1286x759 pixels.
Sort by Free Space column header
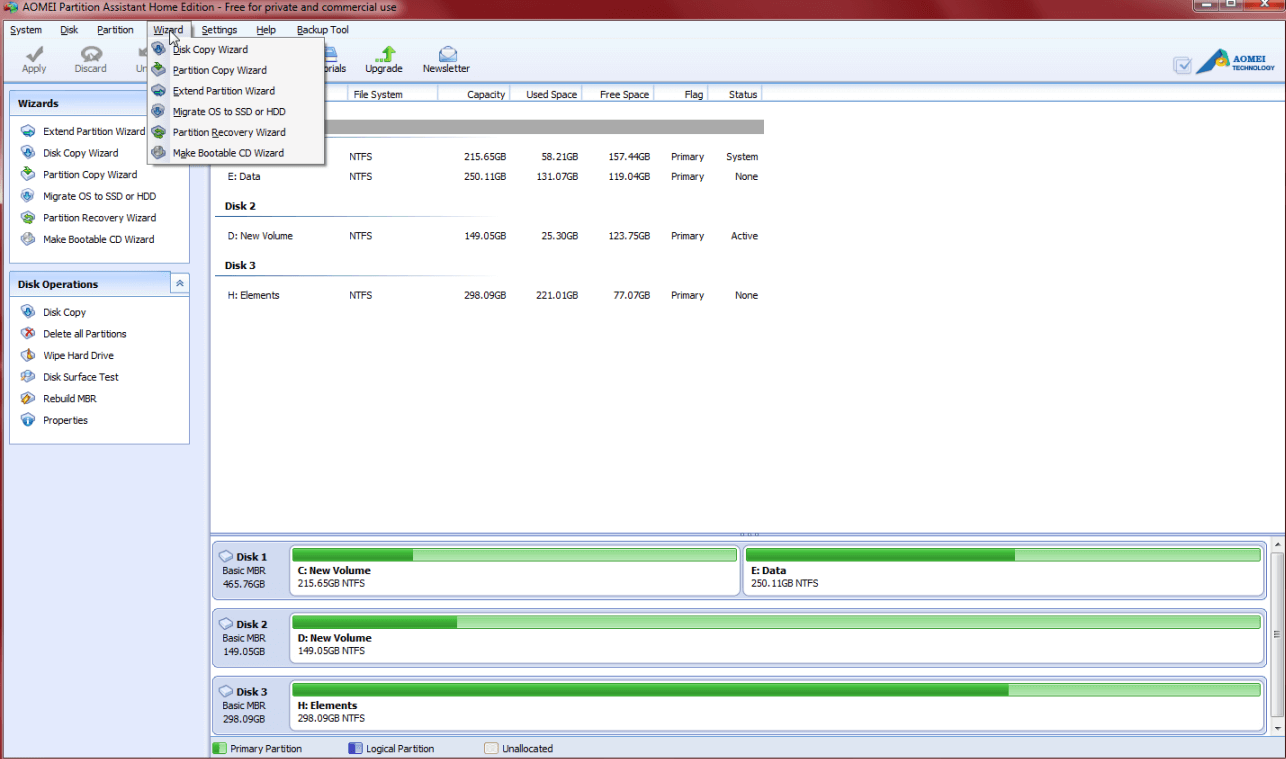619,94
